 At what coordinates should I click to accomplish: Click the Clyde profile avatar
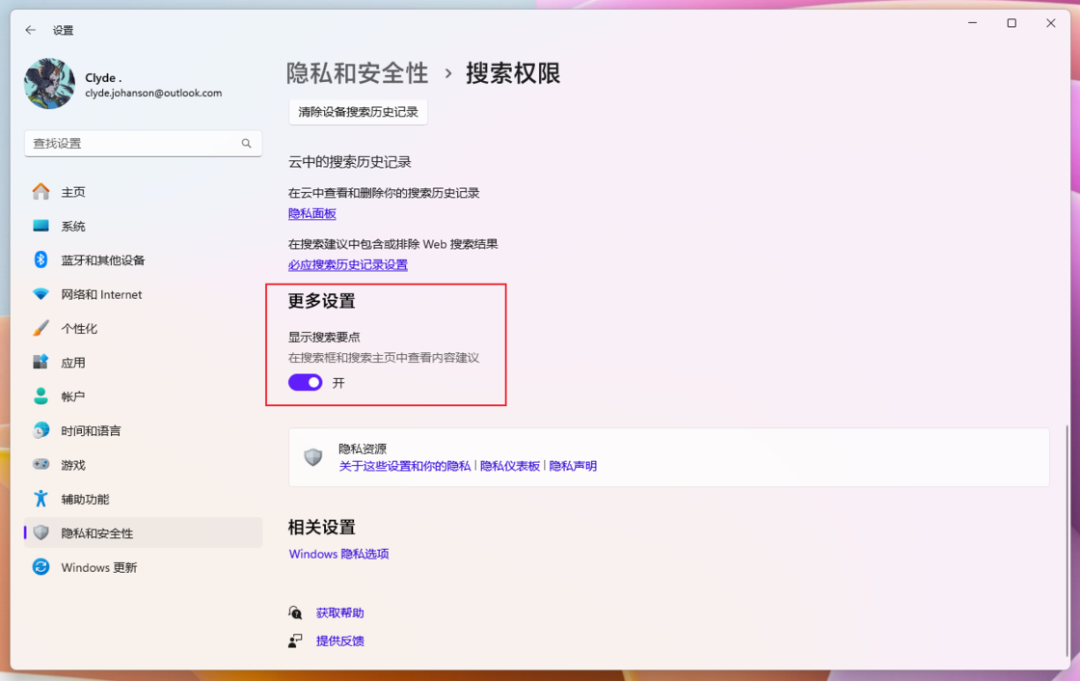click(x=50, y=83)
